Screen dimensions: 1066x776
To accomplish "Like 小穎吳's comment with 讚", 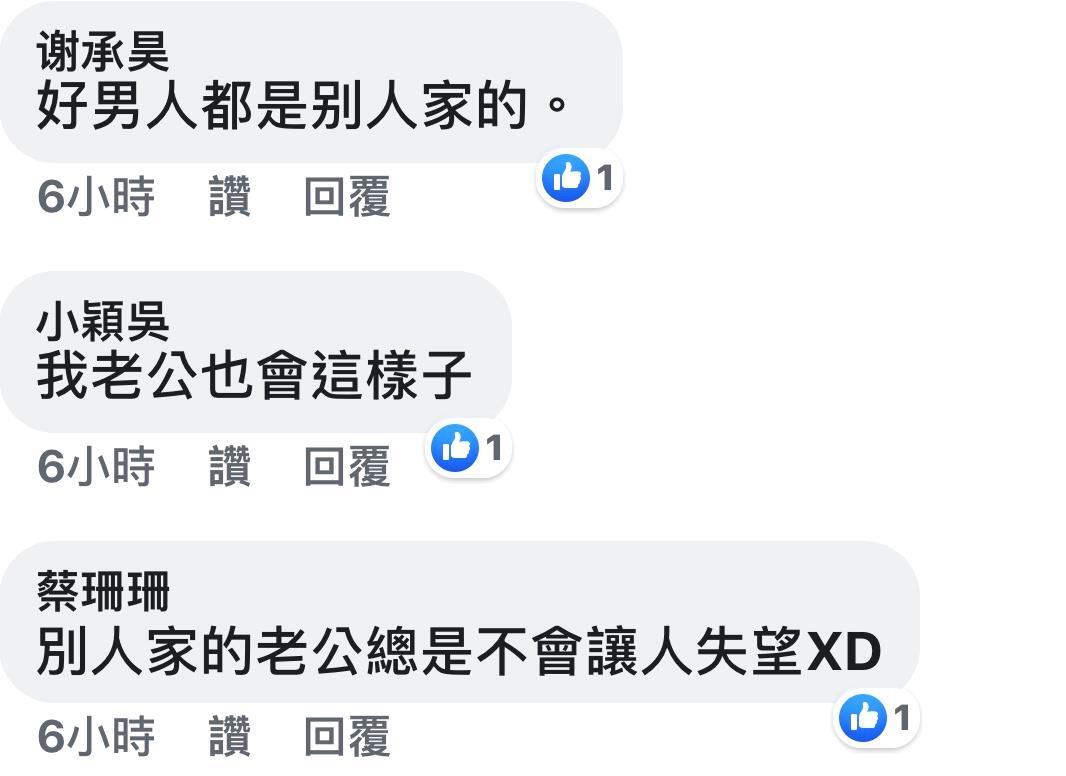I will 230,467.
